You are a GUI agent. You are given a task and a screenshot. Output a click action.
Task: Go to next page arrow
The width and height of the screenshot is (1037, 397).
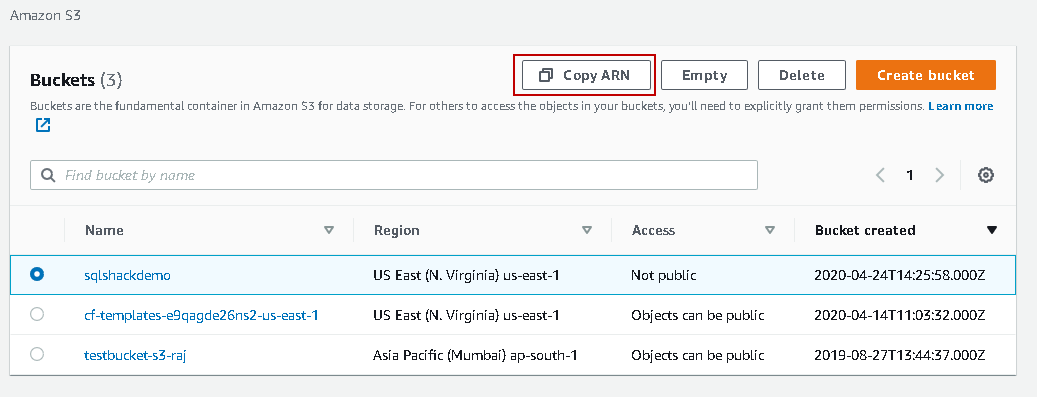click(939, 175)
